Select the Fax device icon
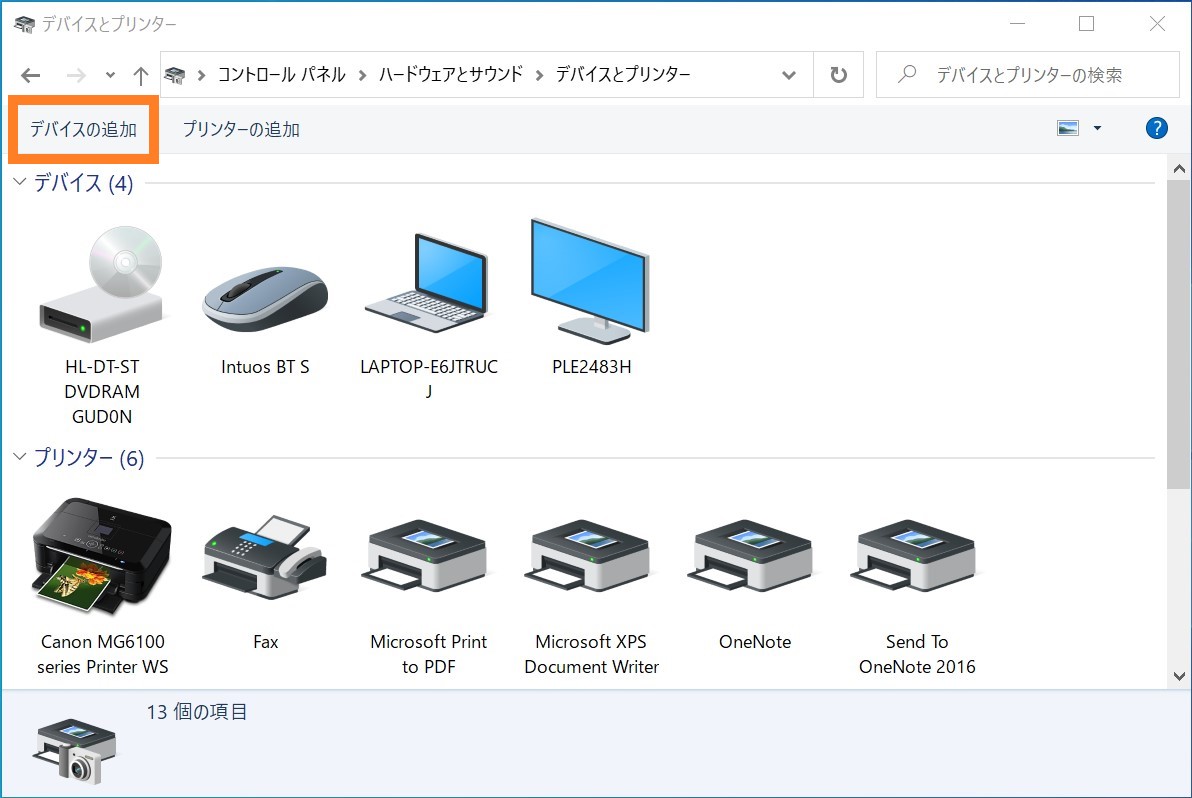The width and height of the screenshot is (1192, 798). click(x=265, y=558)
